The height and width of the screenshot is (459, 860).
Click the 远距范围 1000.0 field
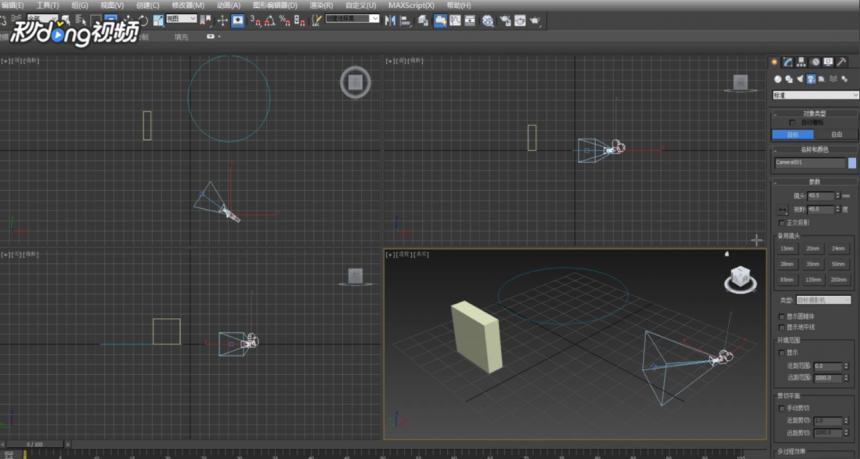coord(828,378)
